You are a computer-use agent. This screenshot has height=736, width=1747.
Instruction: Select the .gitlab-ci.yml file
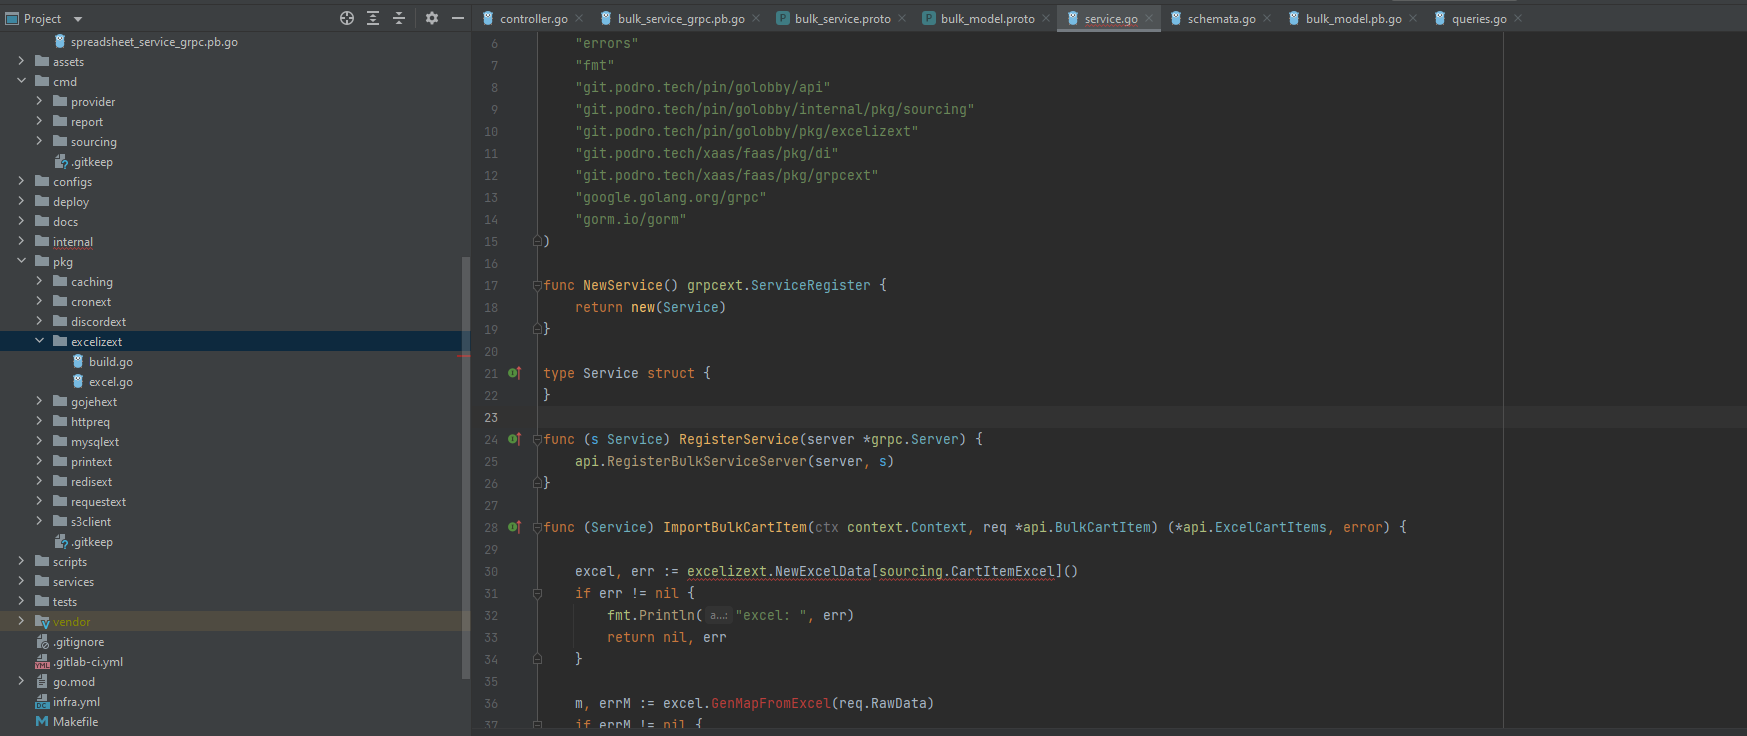pos(88,662)
